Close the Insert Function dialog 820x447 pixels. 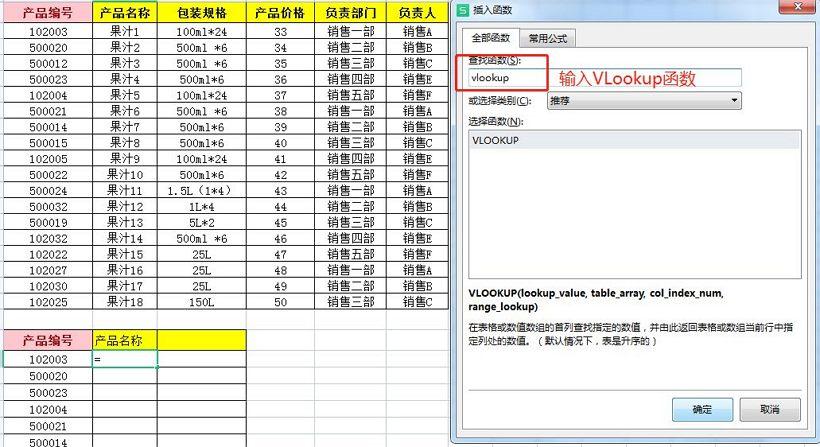point(798,6)
